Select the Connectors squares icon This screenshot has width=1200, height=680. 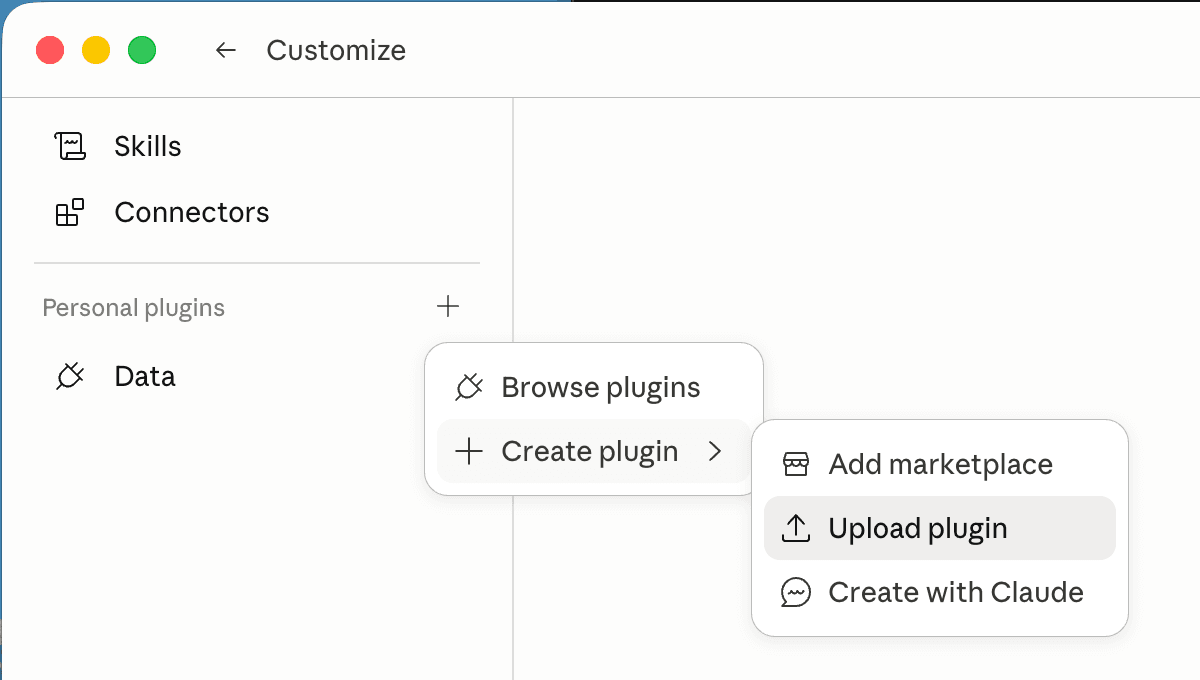click(69, 212)
